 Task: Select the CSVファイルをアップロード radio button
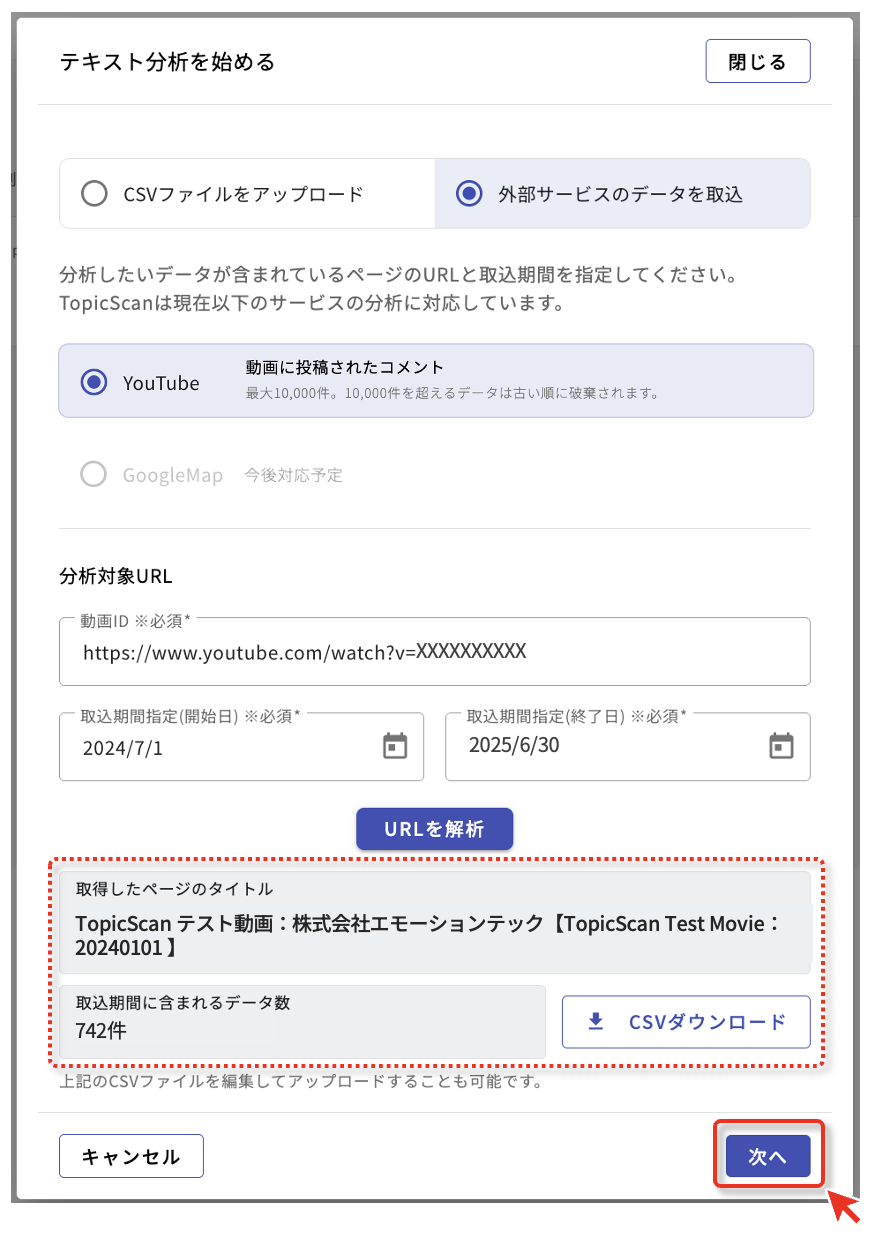tap(94, 194)
